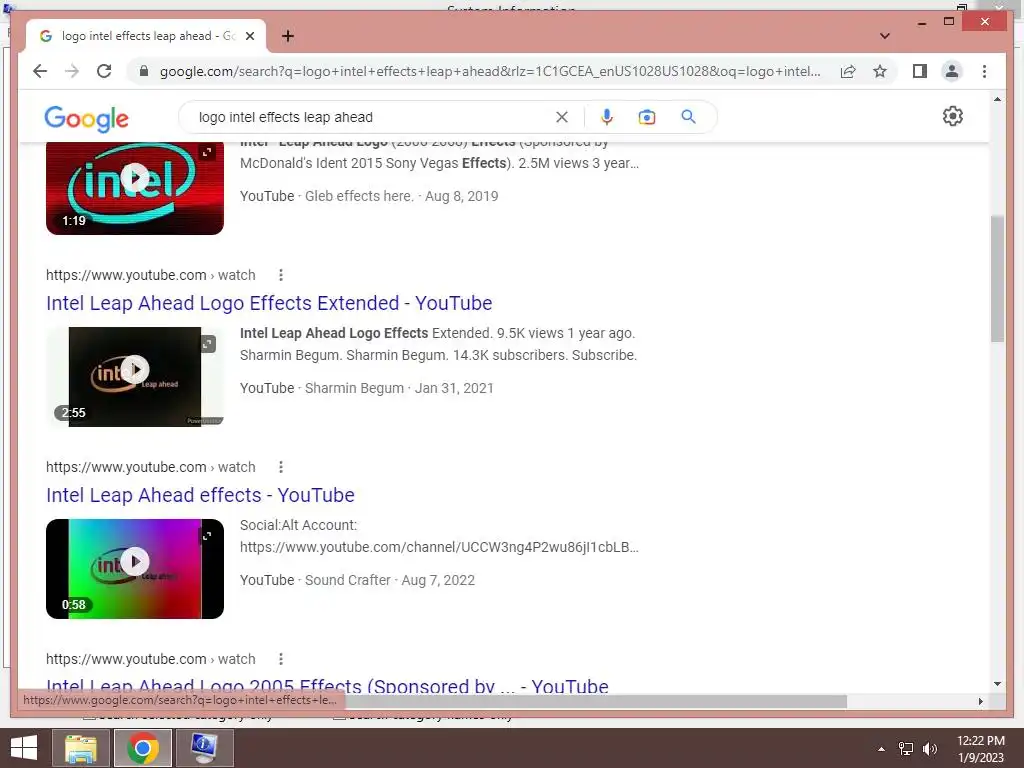Open the network tray icon
Viewport: 1024px width, 768px height.
tap(906, 749)
